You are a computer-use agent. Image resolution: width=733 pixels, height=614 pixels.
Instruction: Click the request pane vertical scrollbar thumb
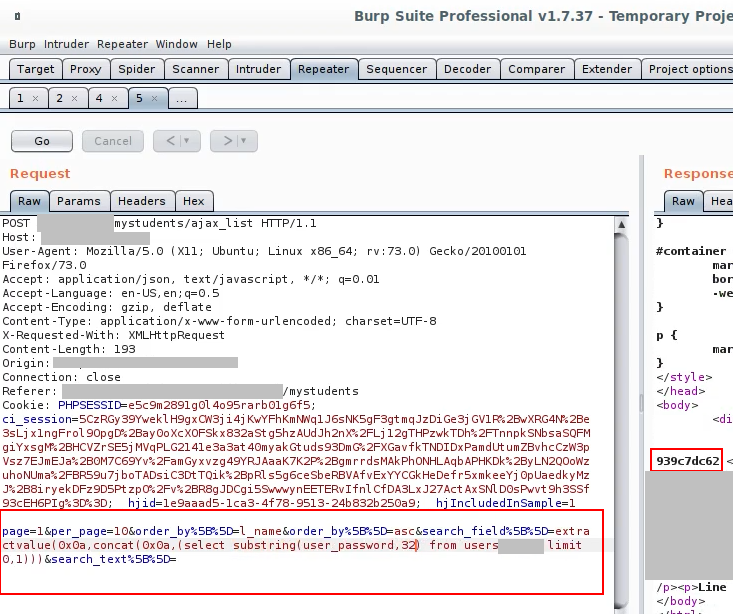pyautogui.click(x=621, y=421)
